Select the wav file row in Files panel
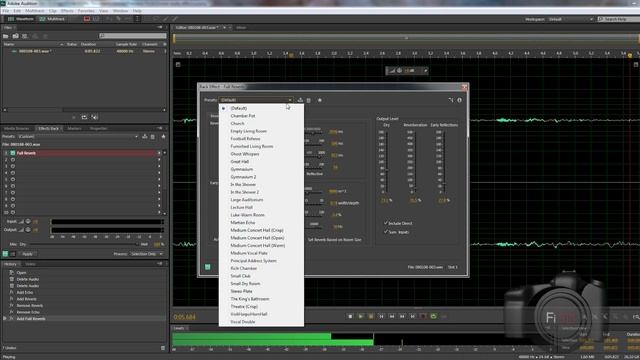The width and height of the screenshot is (640, 360). pos(84,51)
